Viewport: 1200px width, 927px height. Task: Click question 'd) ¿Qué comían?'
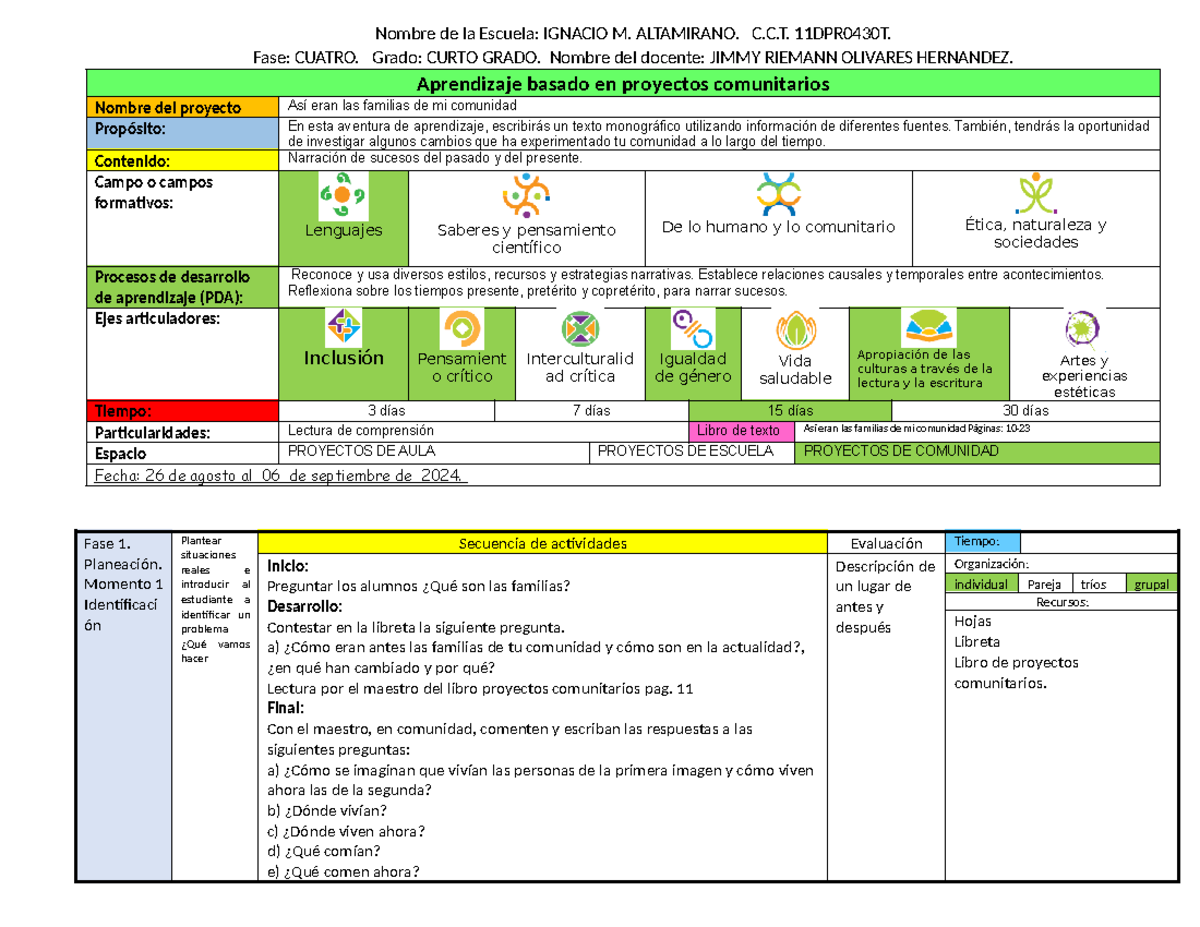(323, 851)
